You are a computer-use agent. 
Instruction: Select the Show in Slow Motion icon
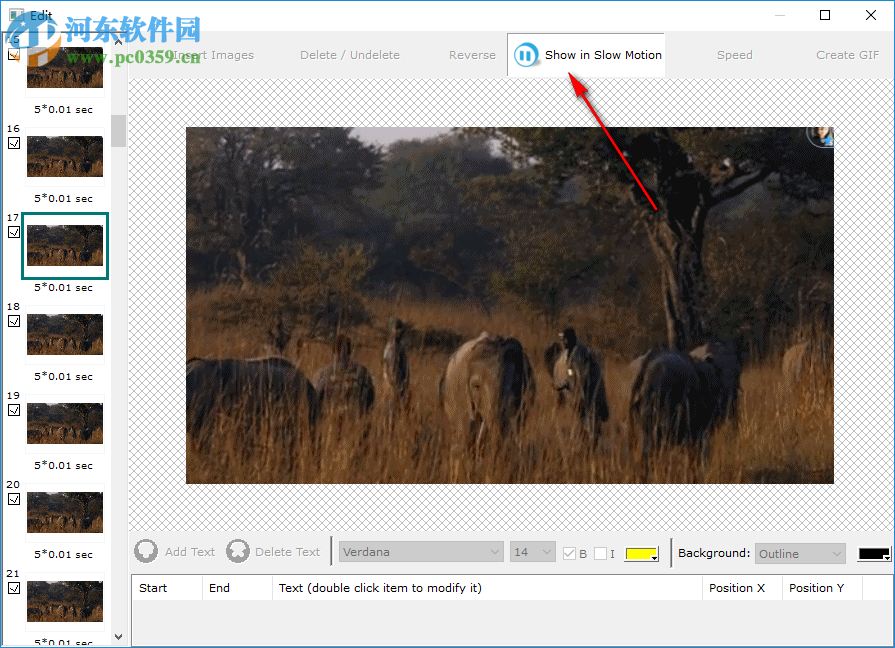pos(526,55)
